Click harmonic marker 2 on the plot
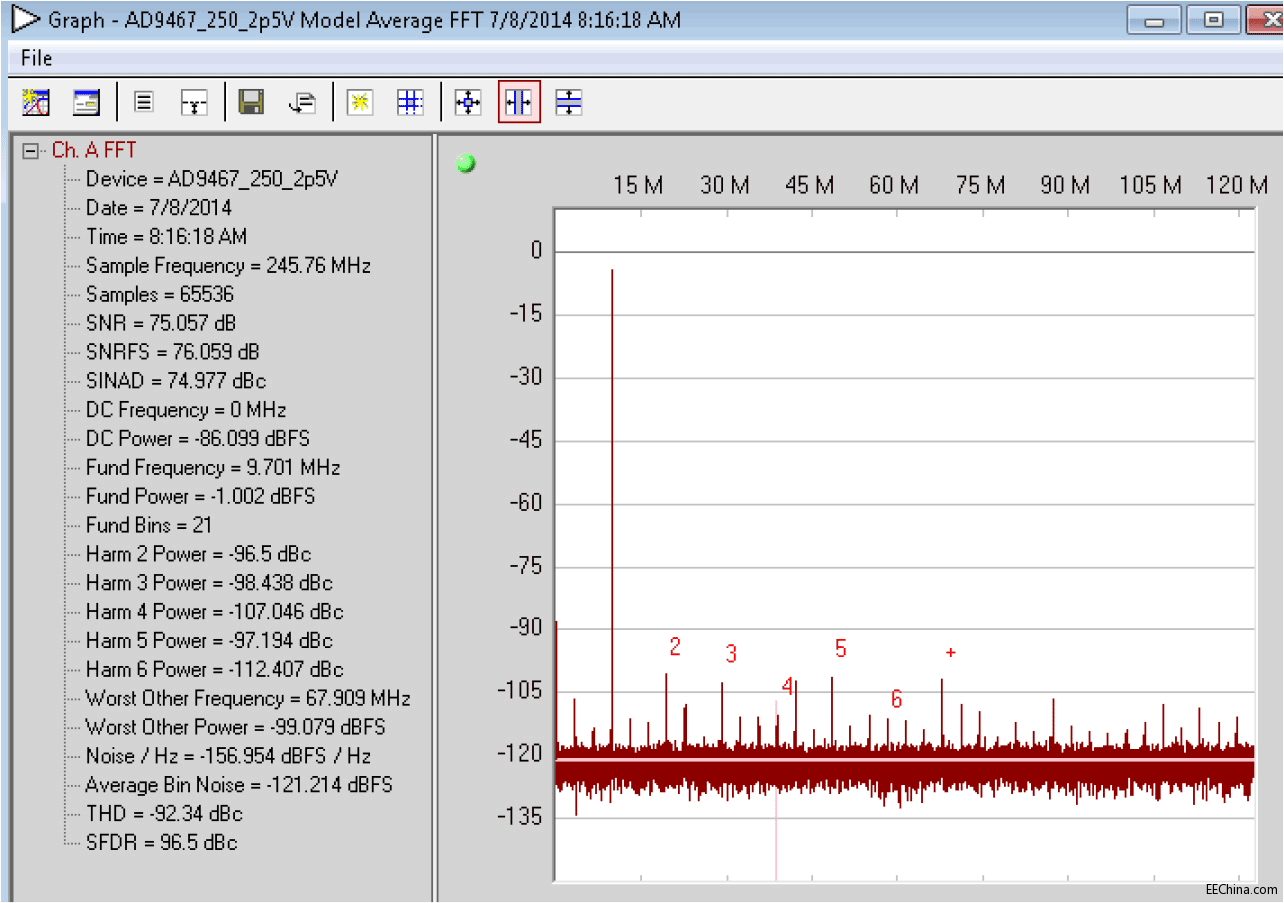 [x=675, y=647]
